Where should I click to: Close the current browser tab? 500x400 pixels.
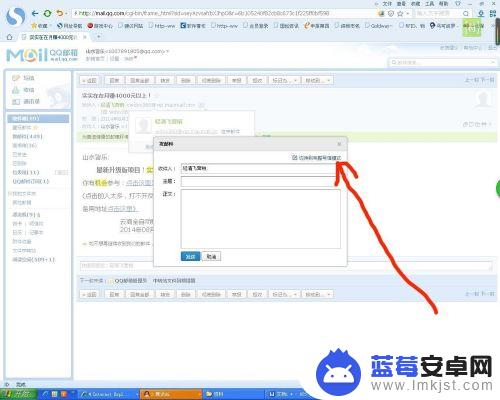pos(85,37)
